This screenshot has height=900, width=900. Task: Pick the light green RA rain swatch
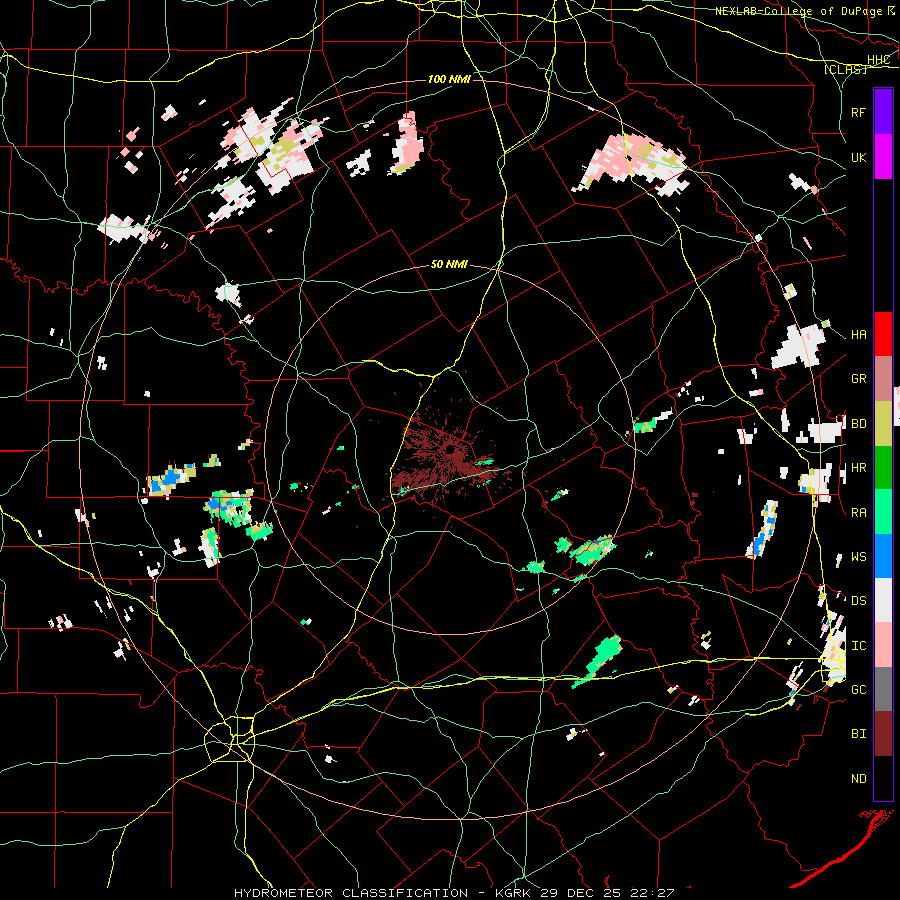pos(883,512)
